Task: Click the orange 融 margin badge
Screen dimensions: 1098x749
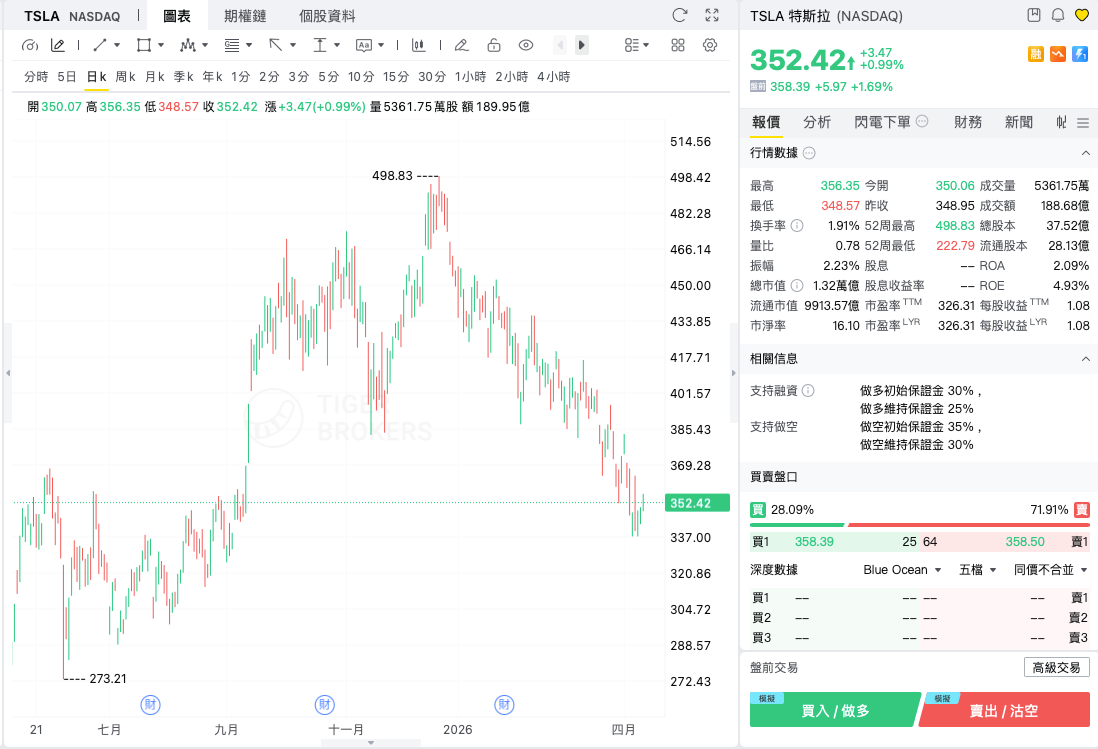Action: click(1036, 54)
